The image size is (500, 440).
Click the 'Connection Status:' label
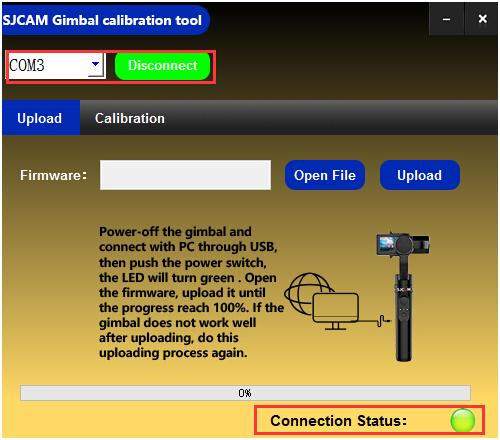click(338, 421)
